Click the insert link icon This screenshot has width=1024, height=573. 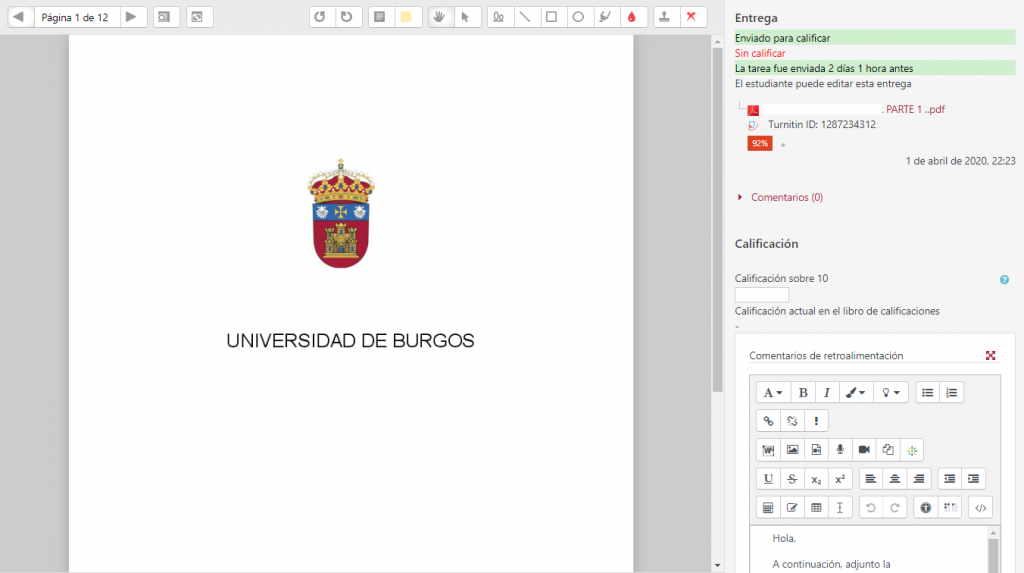769,421
